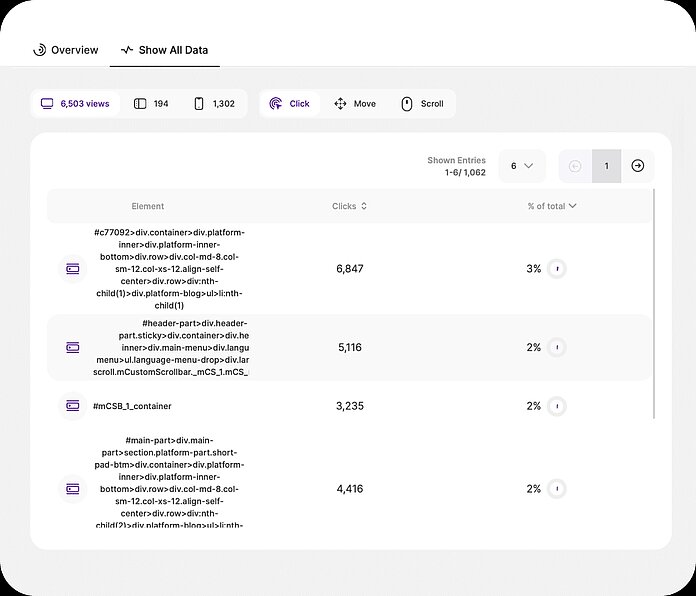Choose the Click interaction type

click(x=290, y=104)
